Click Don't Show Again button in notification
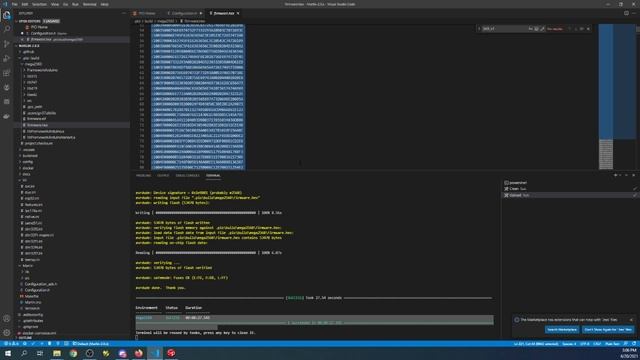 [608, 329]
